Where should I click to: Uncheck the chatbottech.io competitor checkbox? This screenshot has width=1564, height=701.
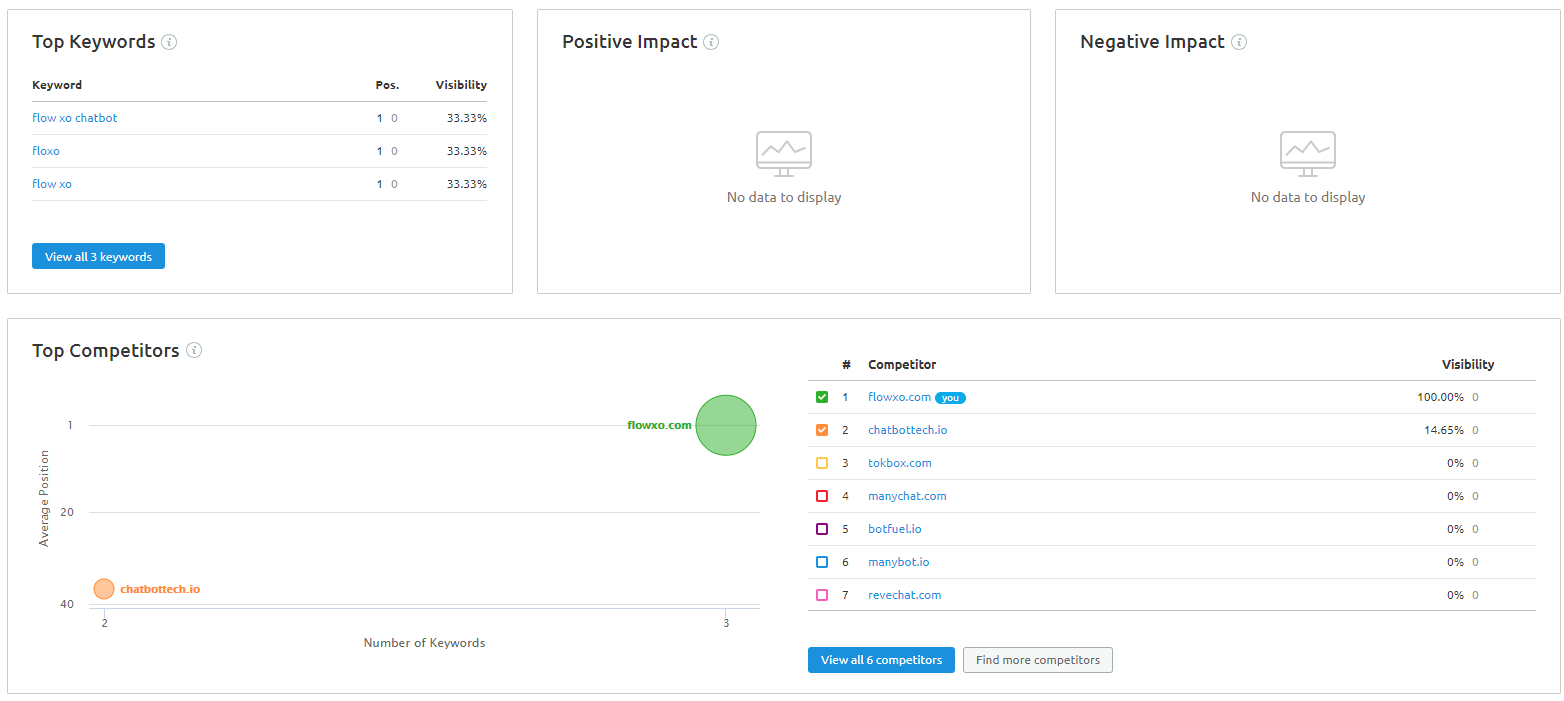[822, 430]
